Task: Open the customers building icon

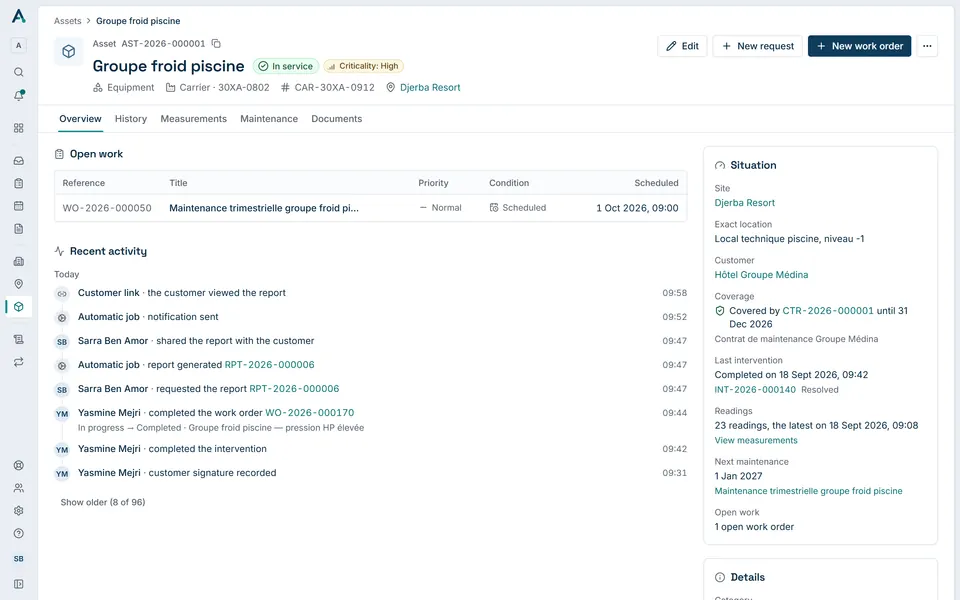Action: pos(18,261)
